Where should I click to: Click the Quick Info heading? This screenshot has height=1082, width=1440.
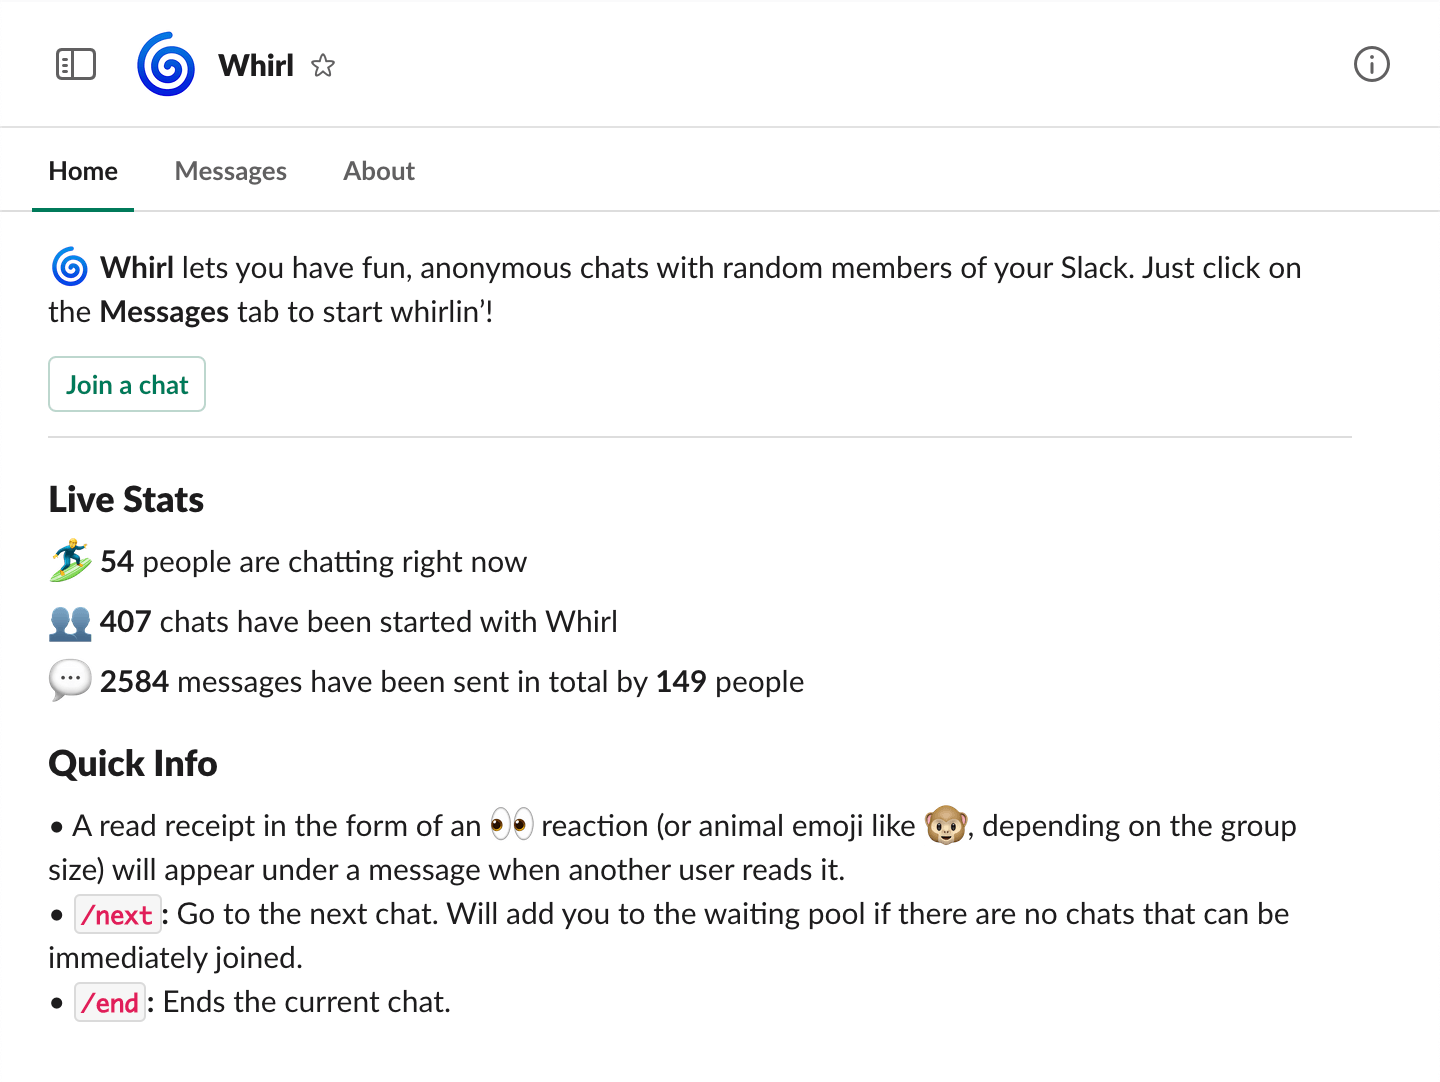(133, 763)
